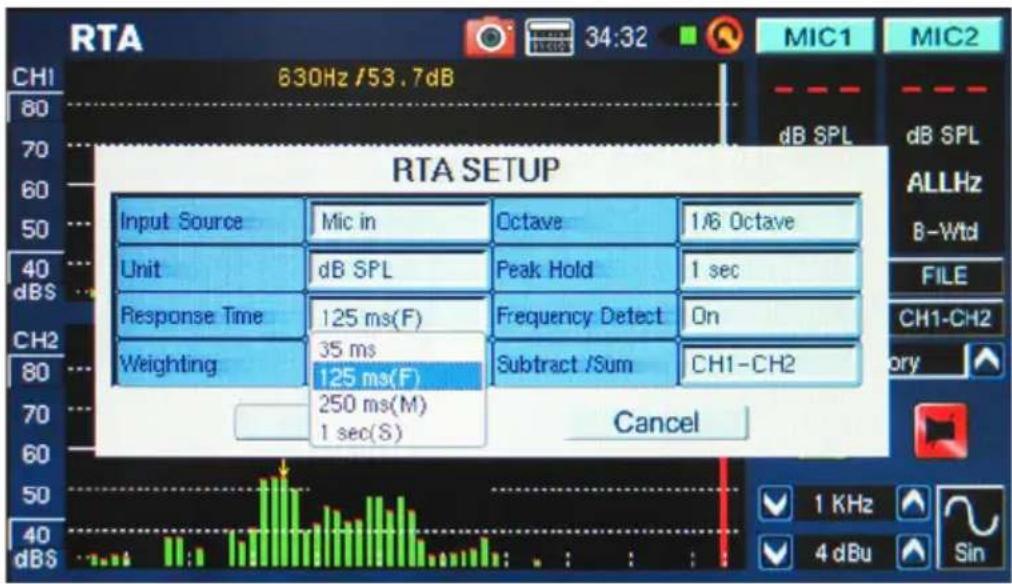Tap the Sin waveform generator icon

coord(969,529)
